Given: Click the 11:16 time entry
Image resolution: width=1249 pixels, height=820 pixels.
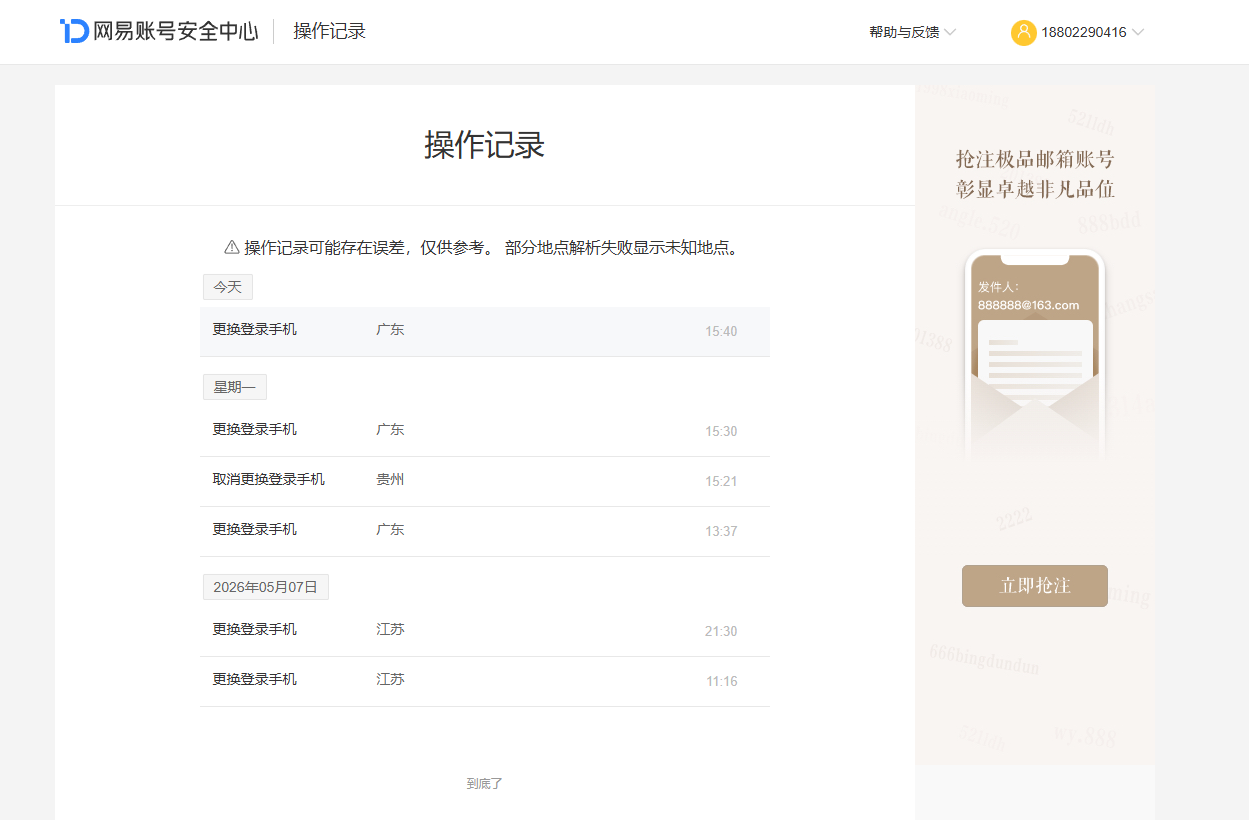Looking at the screenshot, I should tap(721, 681).
